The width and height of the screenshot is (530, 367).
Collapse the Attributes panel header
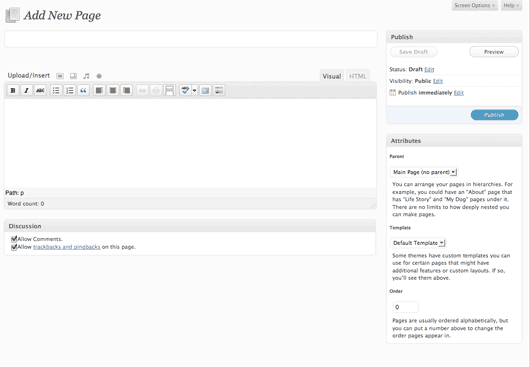(454, 141)
